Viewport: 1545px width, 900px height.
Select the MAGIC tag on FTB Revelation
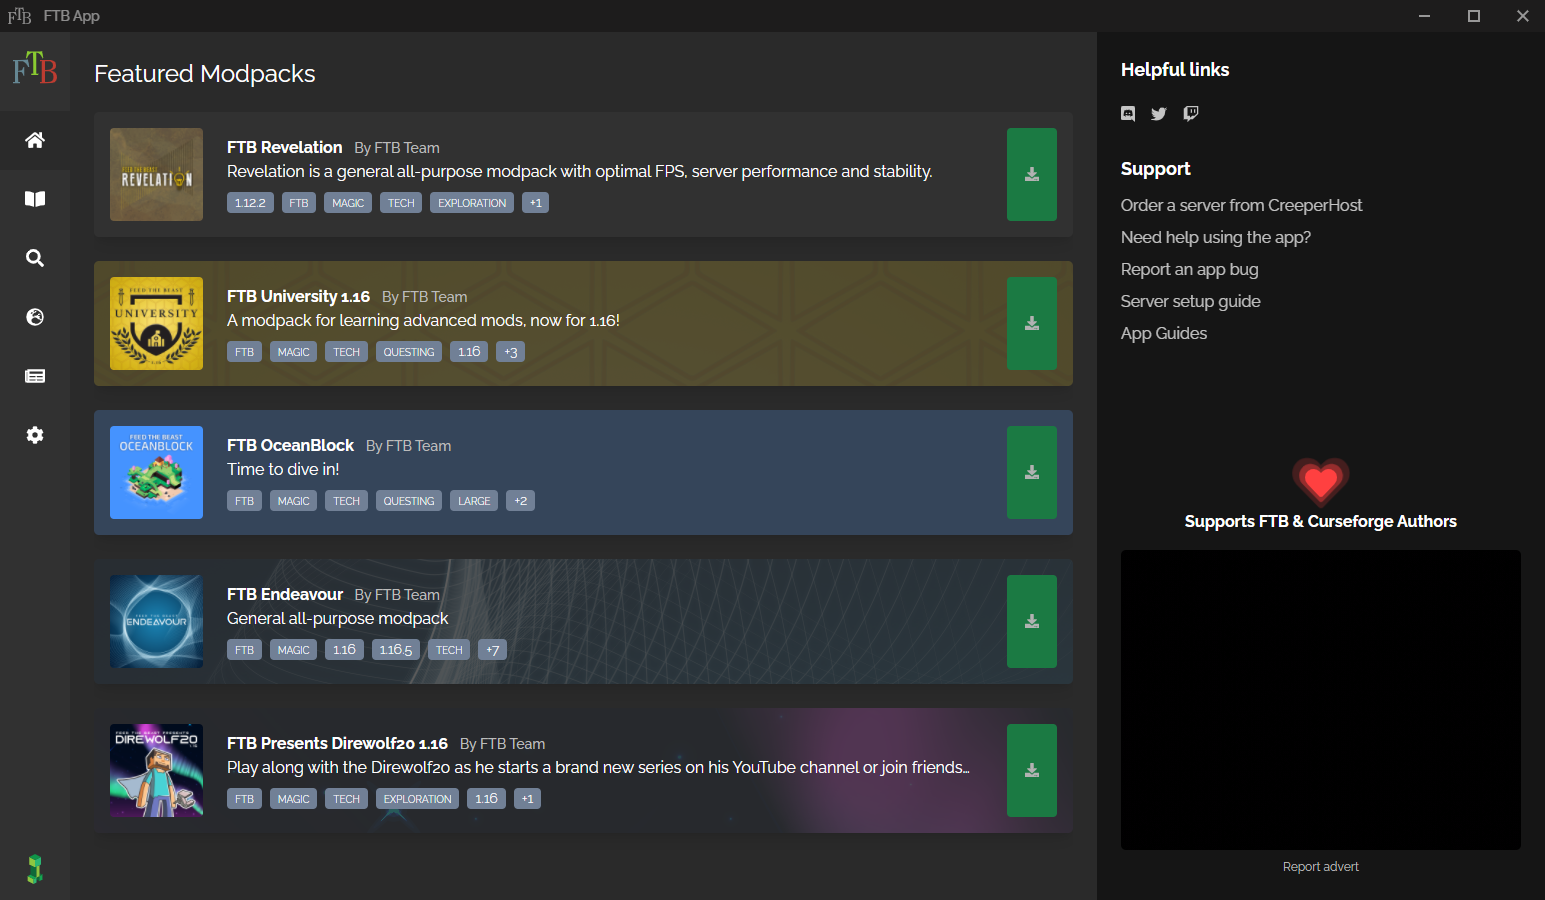click(x=348, y=203)
